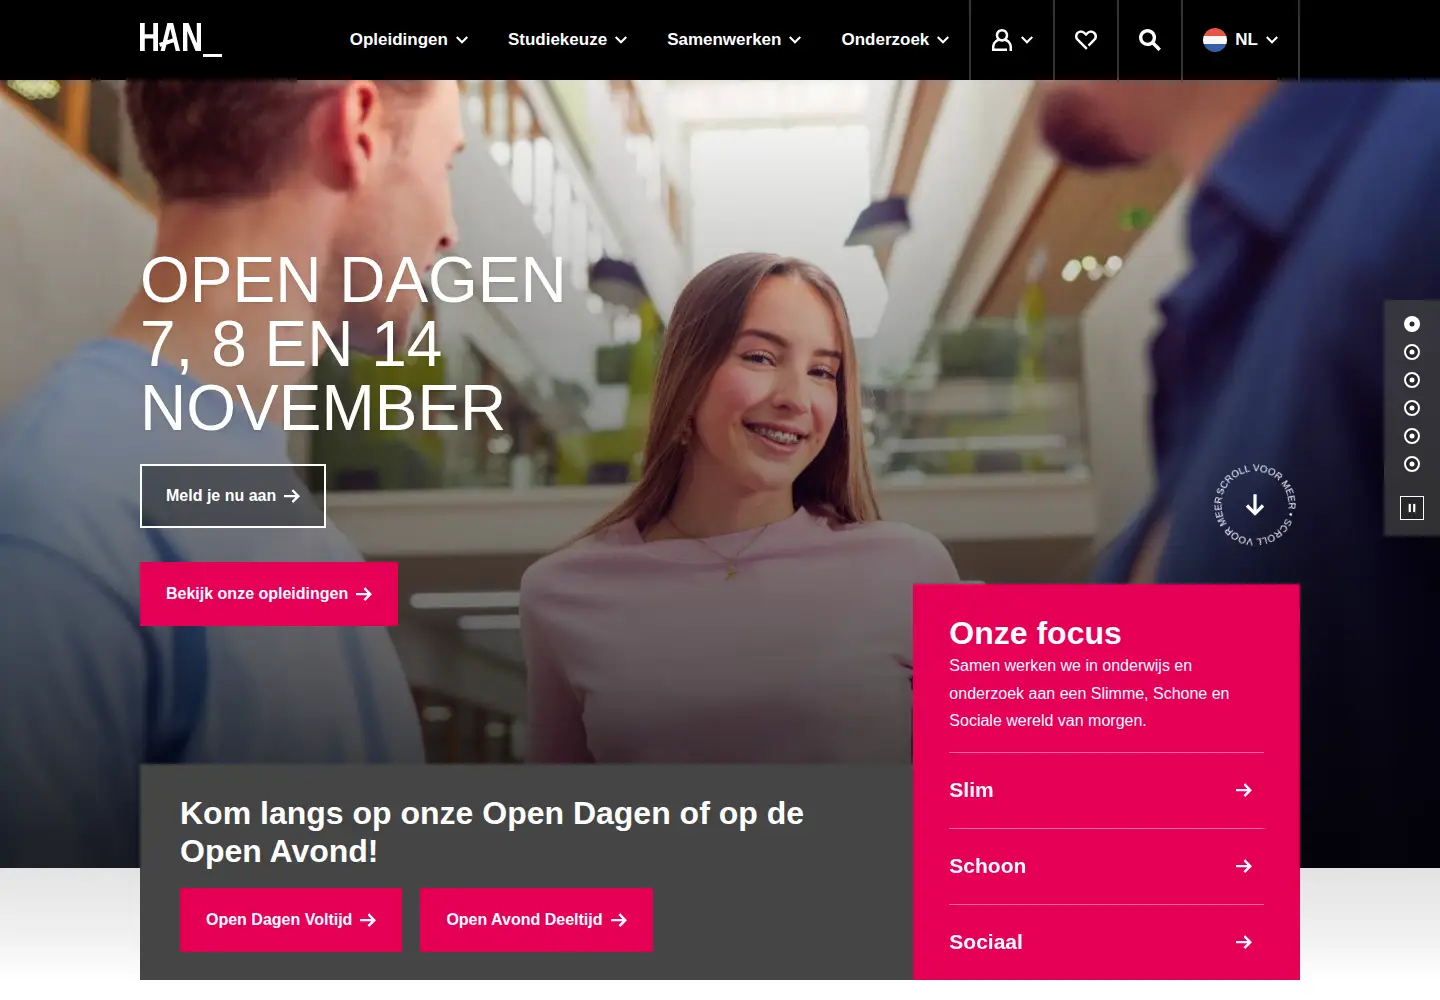Select the second slide indicator dot
The image size is (1440, 1000).
[1412, 352]
